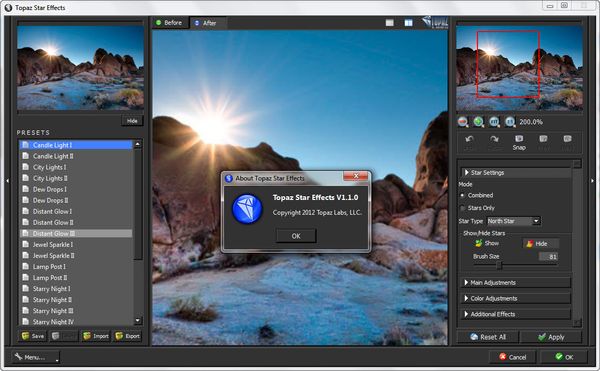Expand the Main Adjustments section

click(515, 283)
